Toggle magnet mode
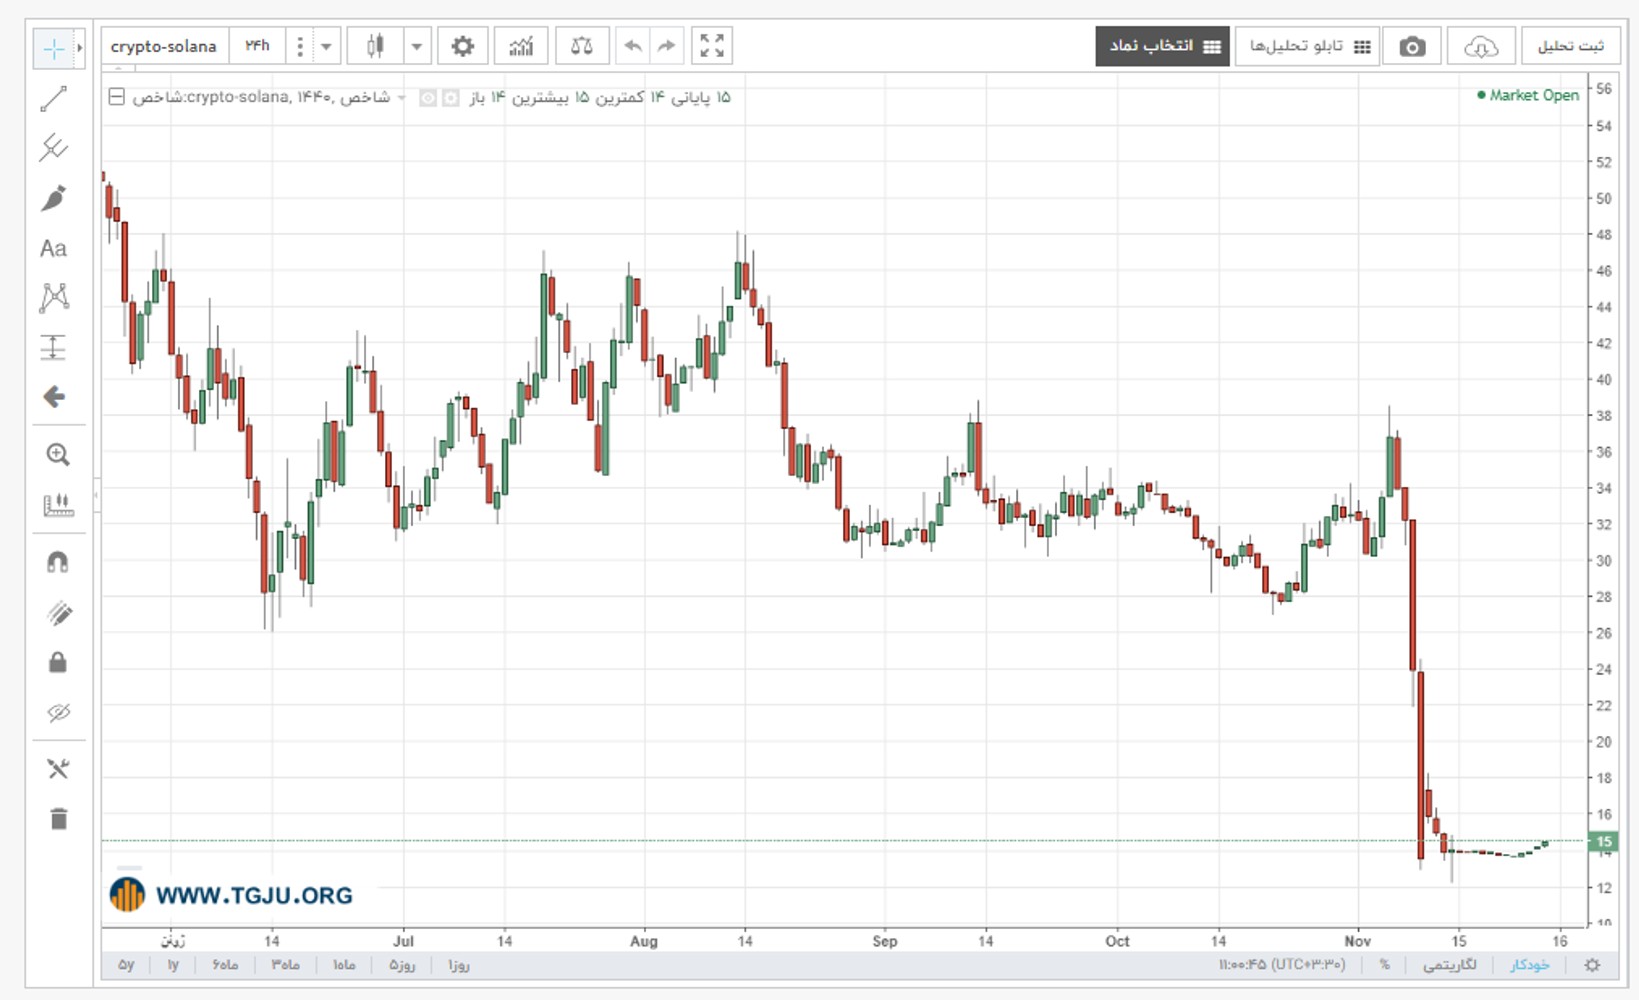 tap(58, 563)
